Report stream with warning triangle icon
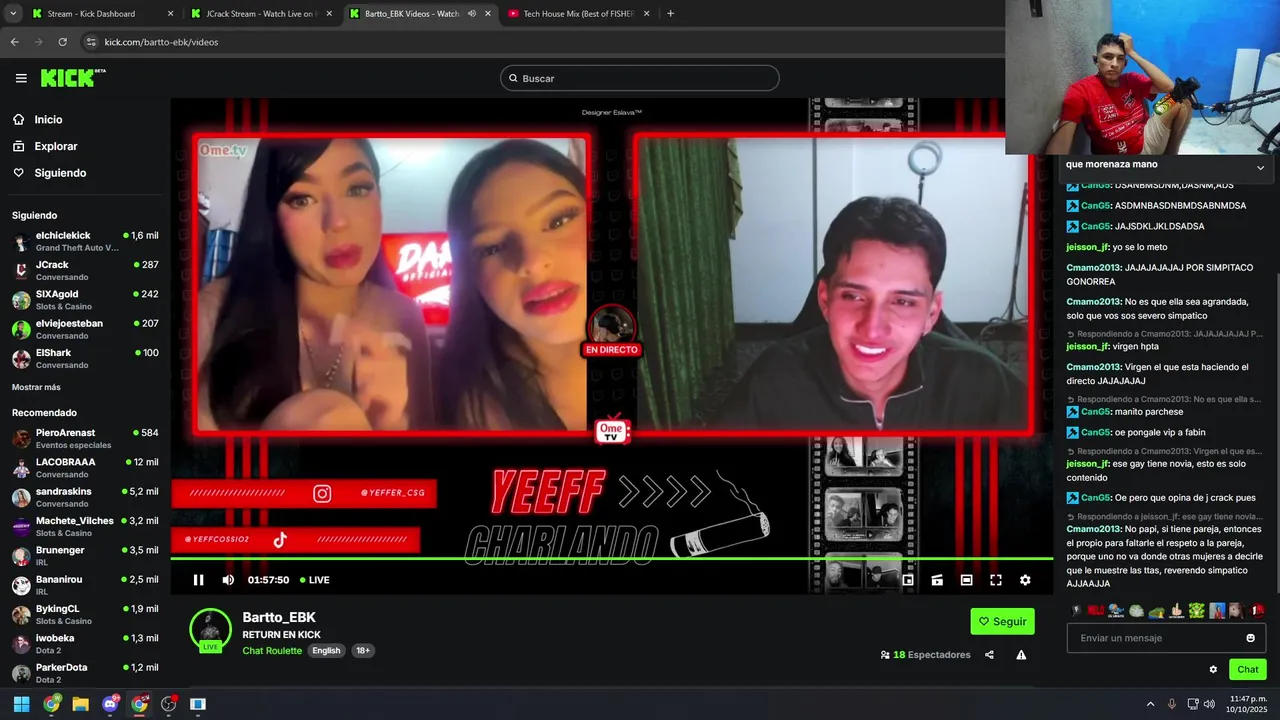This screenshot has width=1280, height=720. (x=1021, y=655)
